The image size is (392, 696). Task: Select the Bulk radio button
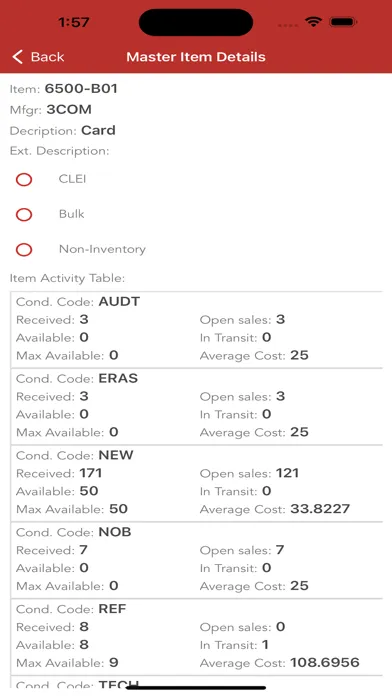pos(24,214)
